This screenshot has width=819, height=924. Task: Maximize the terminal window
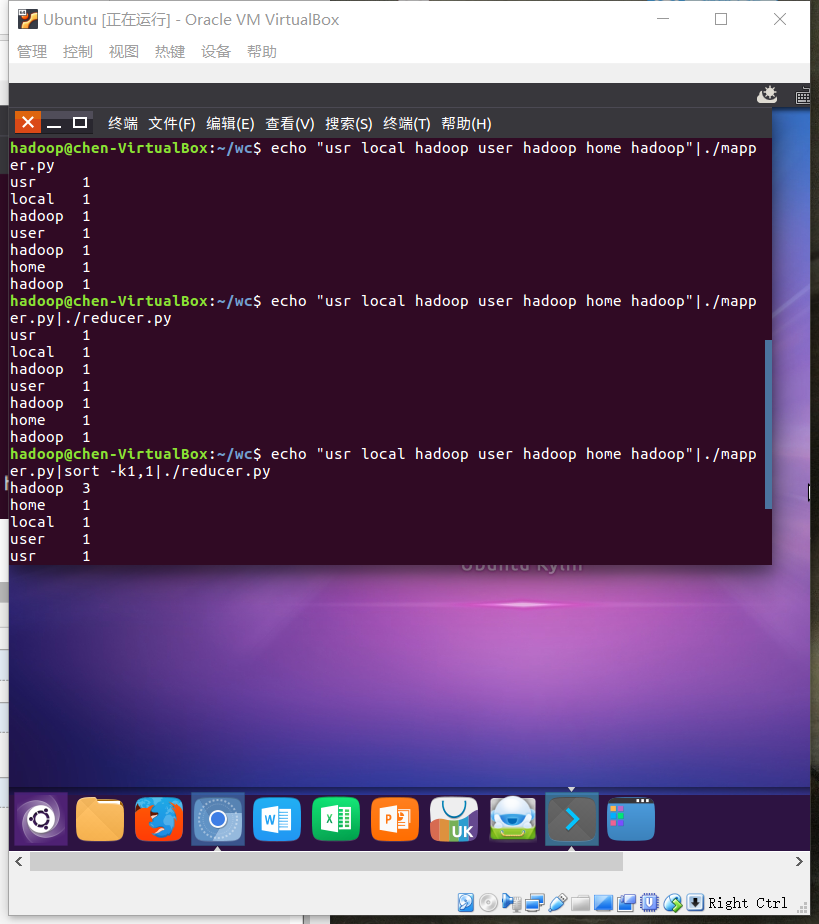(x=80, y=123)
